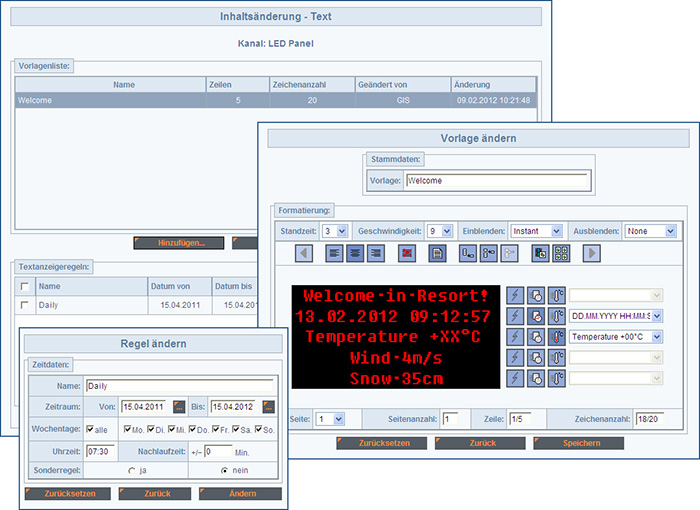Screen dimensions: 700x510
Task: Open the empty dropdown on Welcome-in-Resort line
Action: [x=616, y=295]
